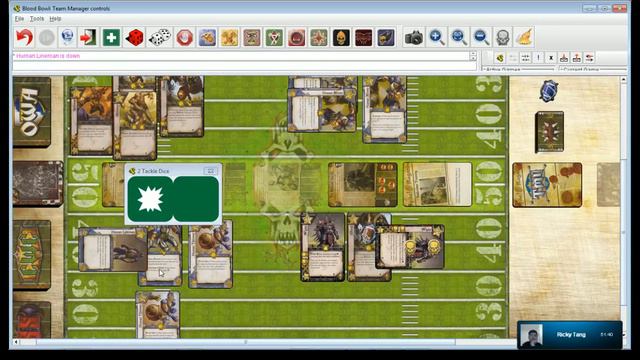This screenshot has height=360, width=640.
Task: Click the exclamation mark toolbar icon
Action: pyautogui.click(x=538, y=58)
